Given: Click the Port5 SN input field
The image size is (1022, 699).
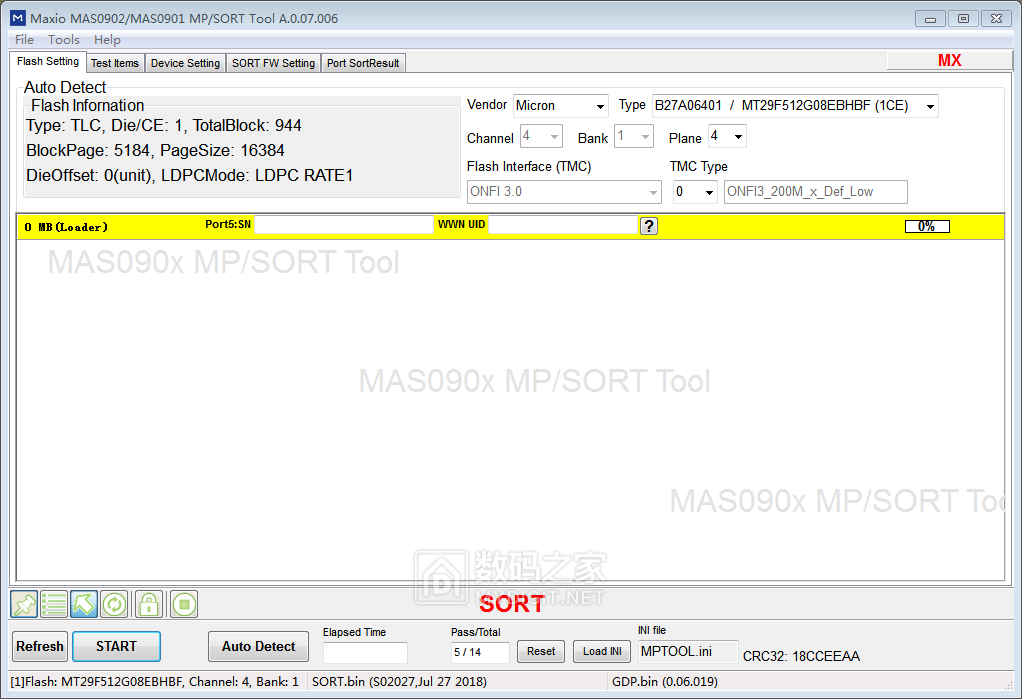Looking at the screenshot, I should click(x=343, y=226).
